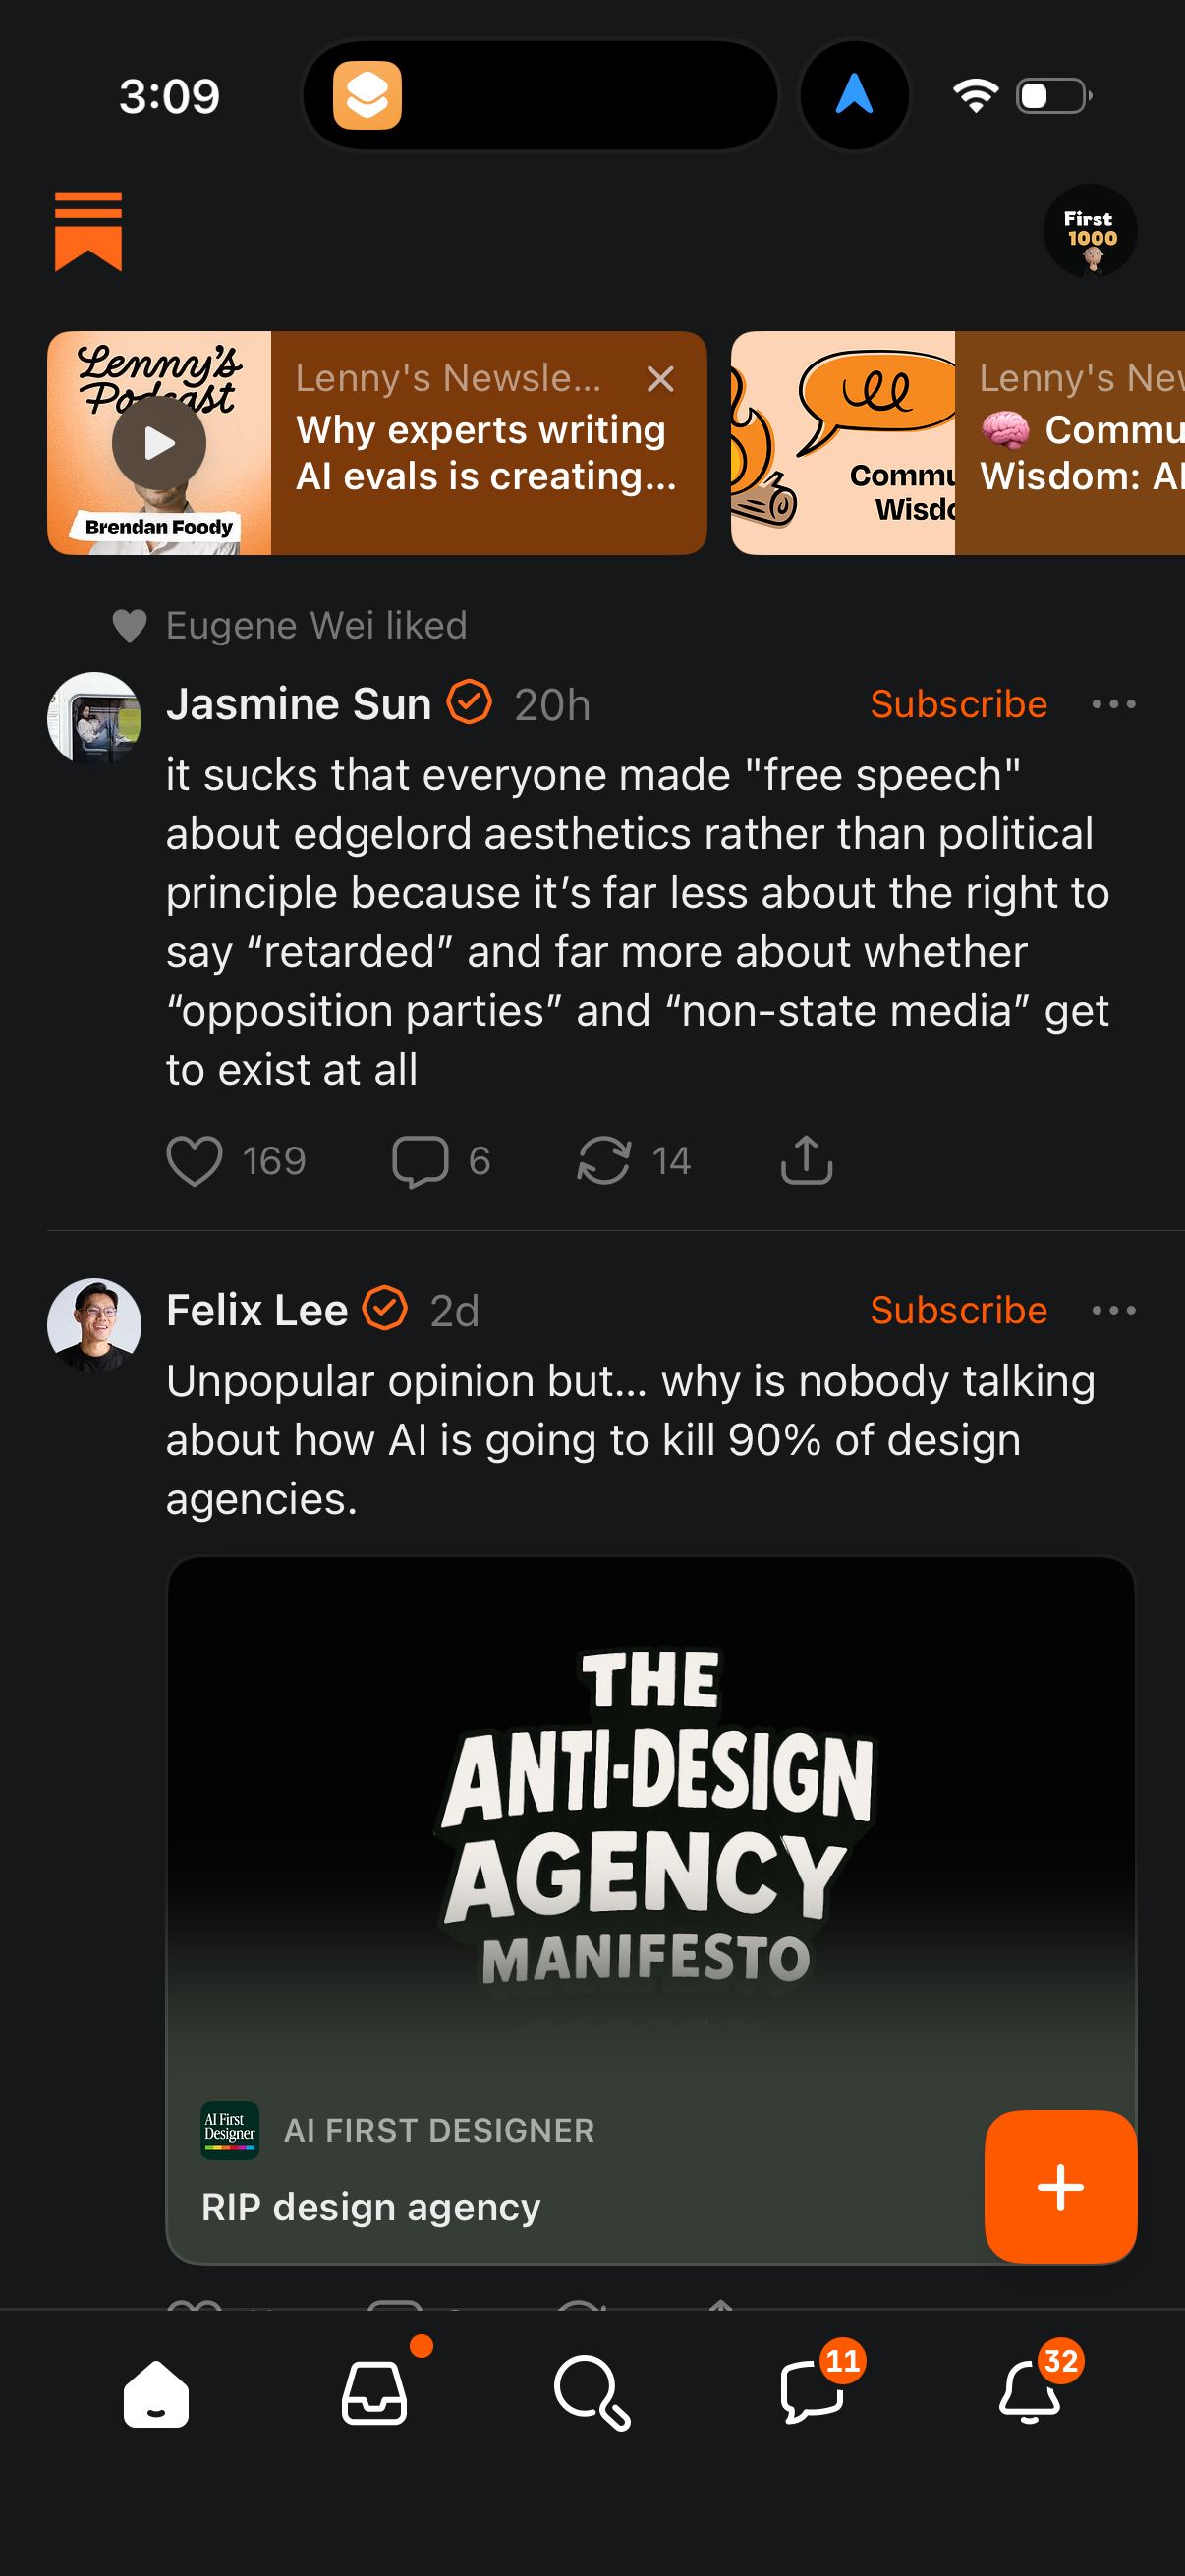Restack Jasmine Sun's post

click(604, 1161)
